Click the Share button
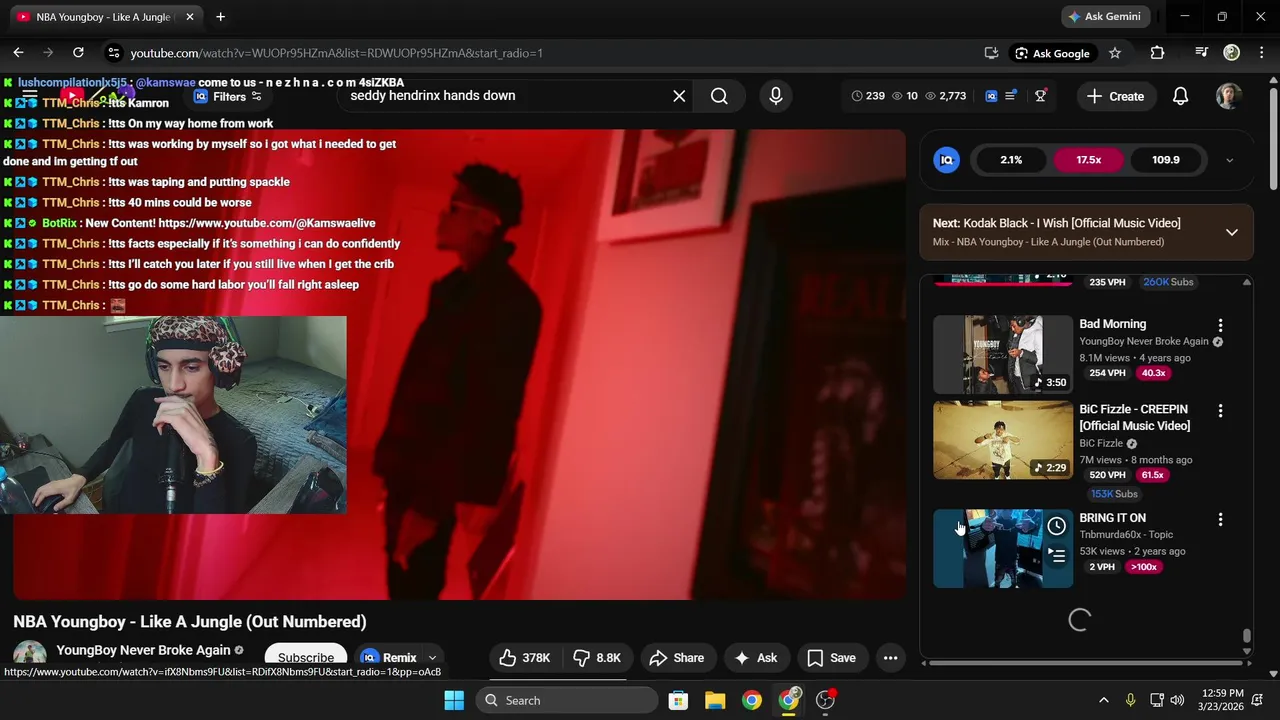Image resolution: width=1280 pixels, height=720 pixels. pyautogui.click(x=677, y=658)
